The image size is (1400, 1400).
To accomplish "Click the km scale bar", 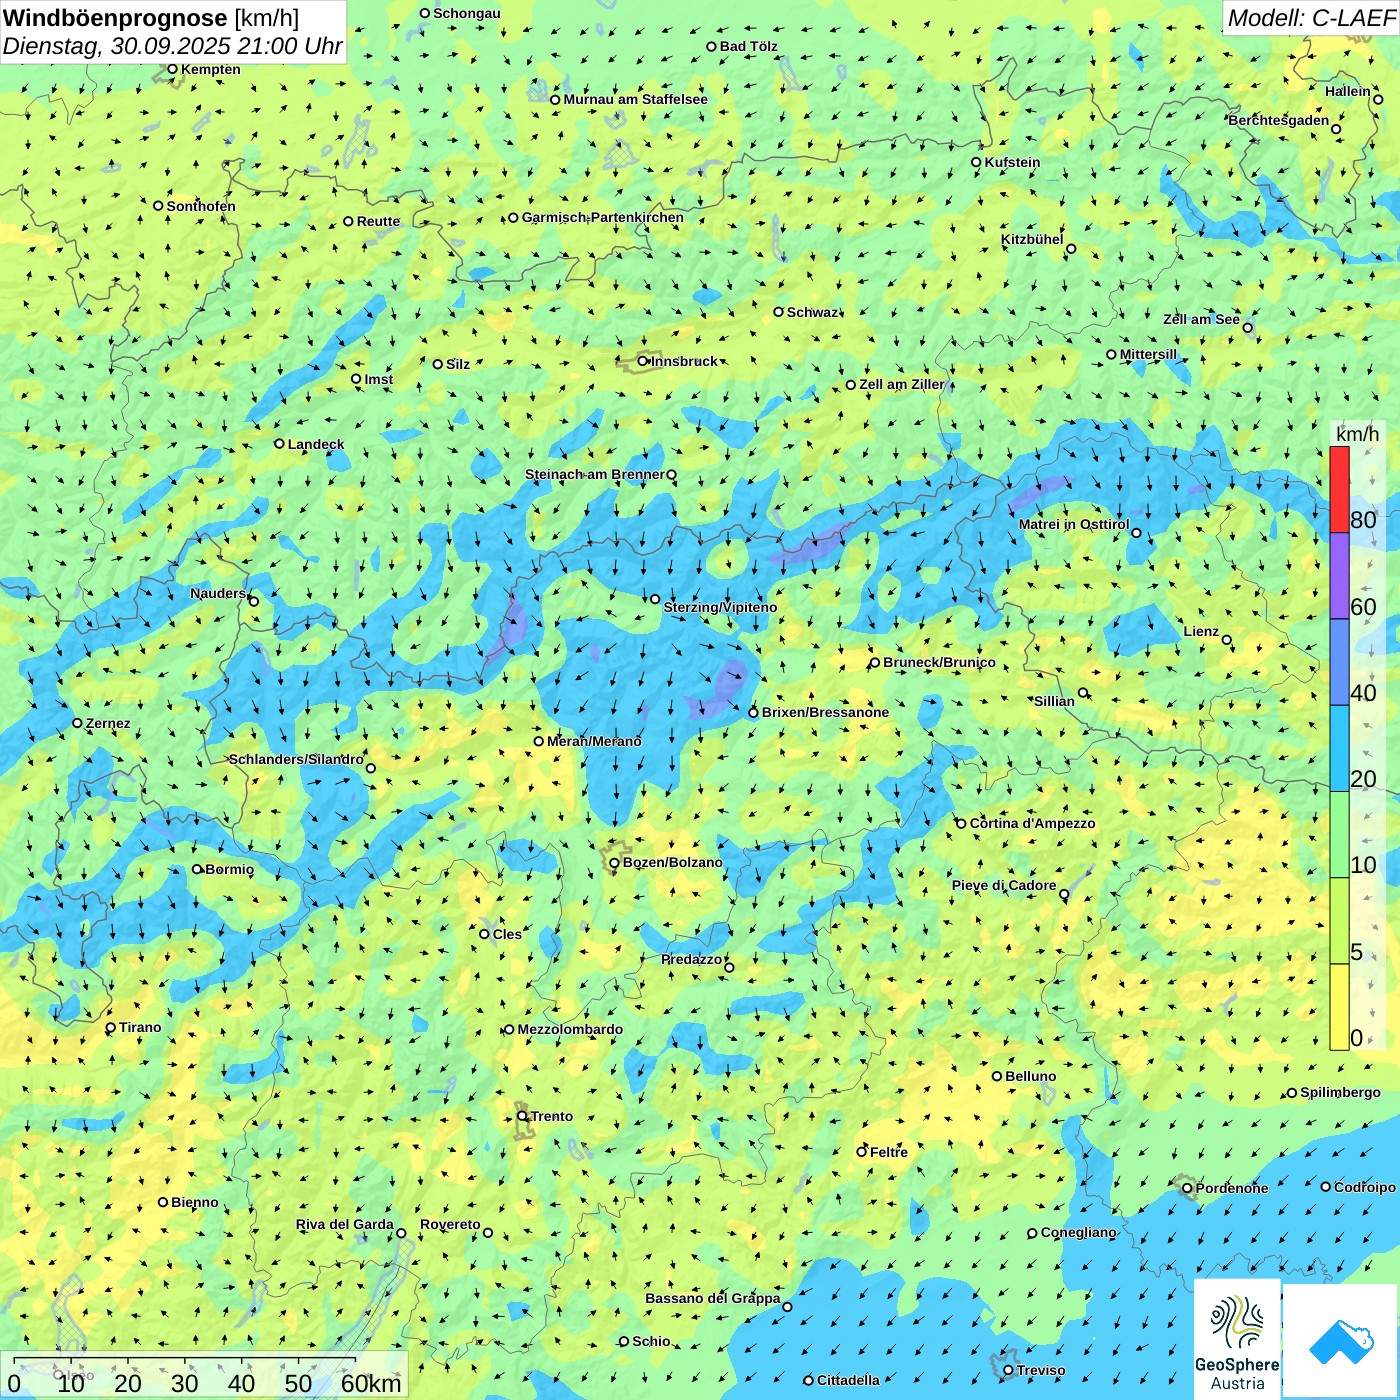I will coord(204,1376).
